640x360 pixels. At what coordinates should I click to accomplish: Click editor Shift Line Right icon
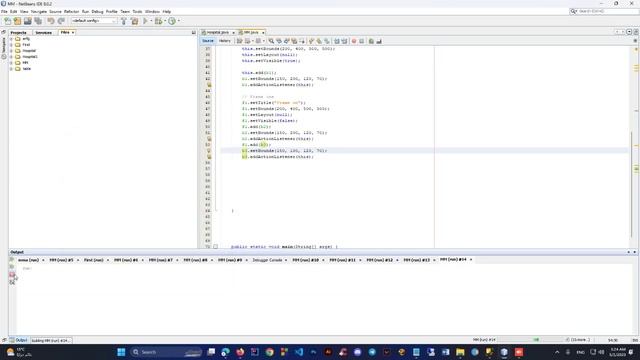click(344, 41)
